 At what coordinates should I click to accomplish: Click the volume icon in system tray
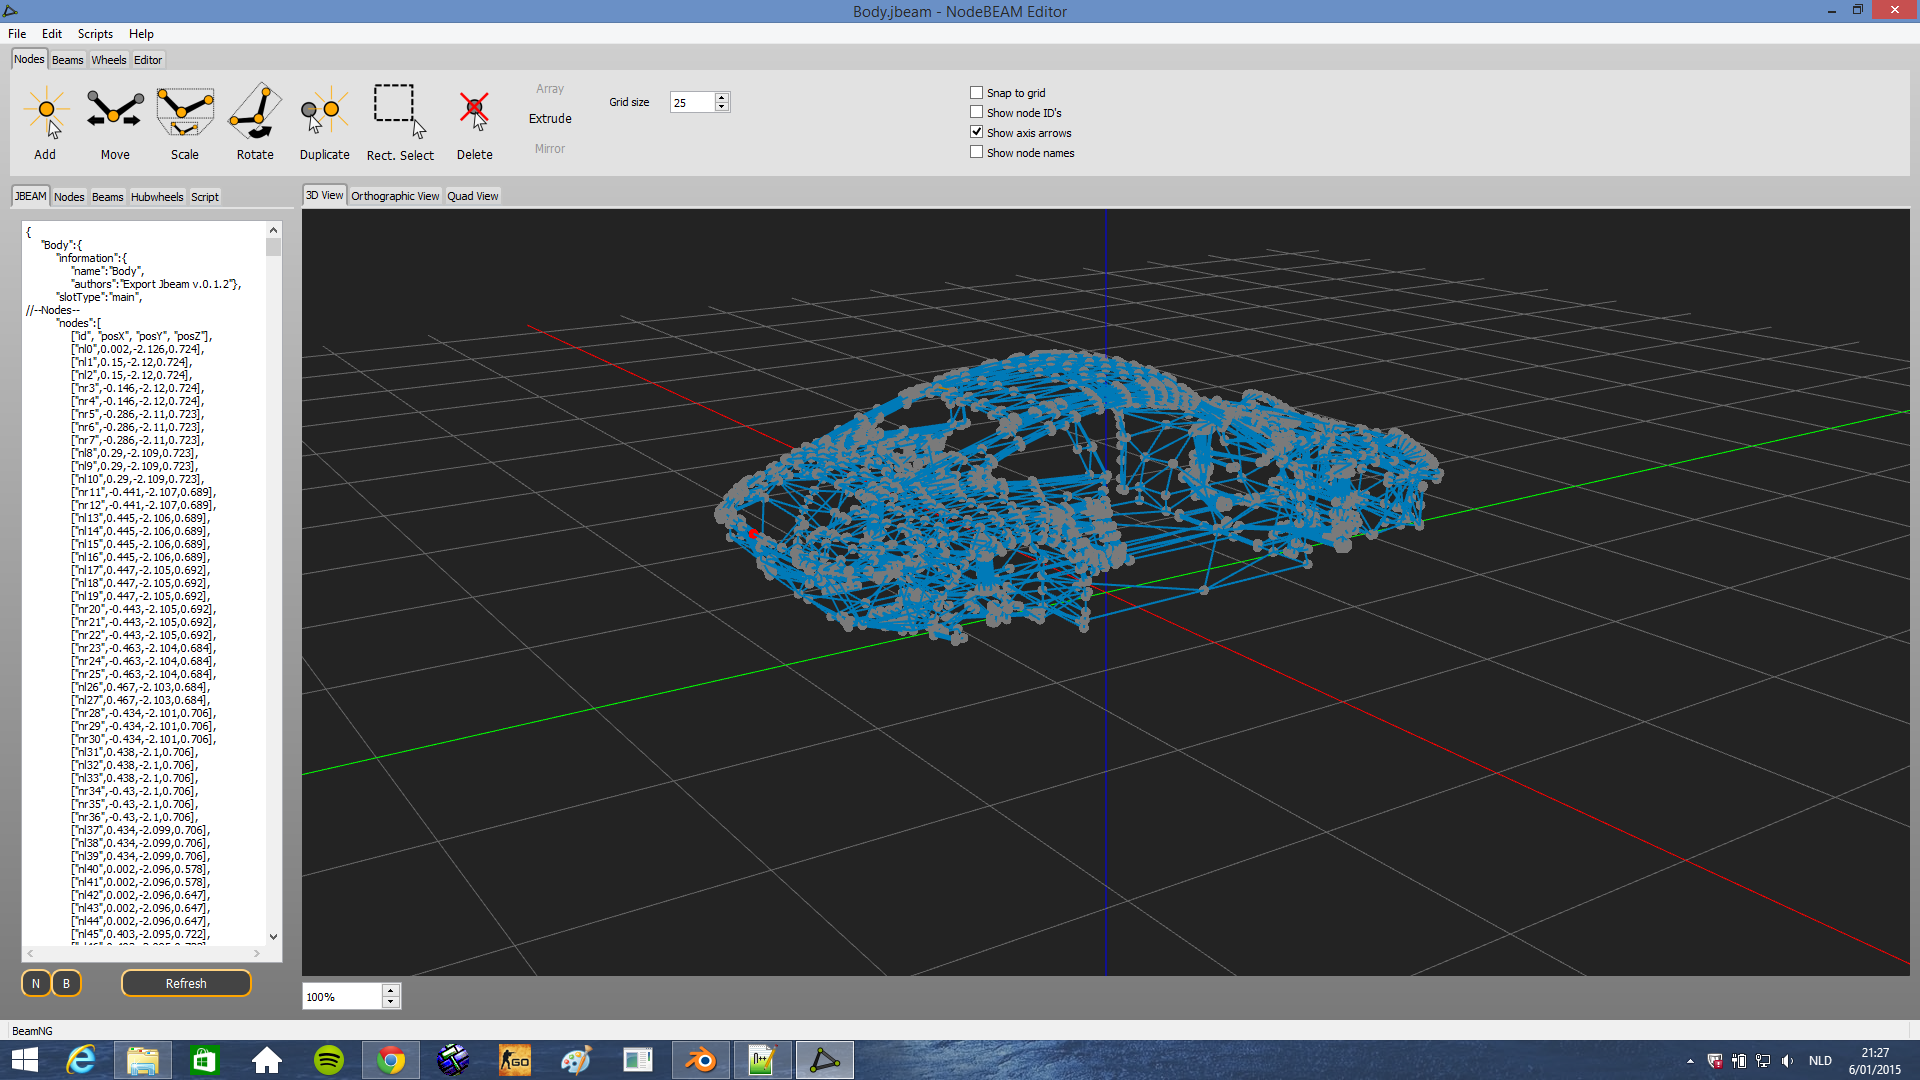pyautogui.click(x=1787, y=1061)
